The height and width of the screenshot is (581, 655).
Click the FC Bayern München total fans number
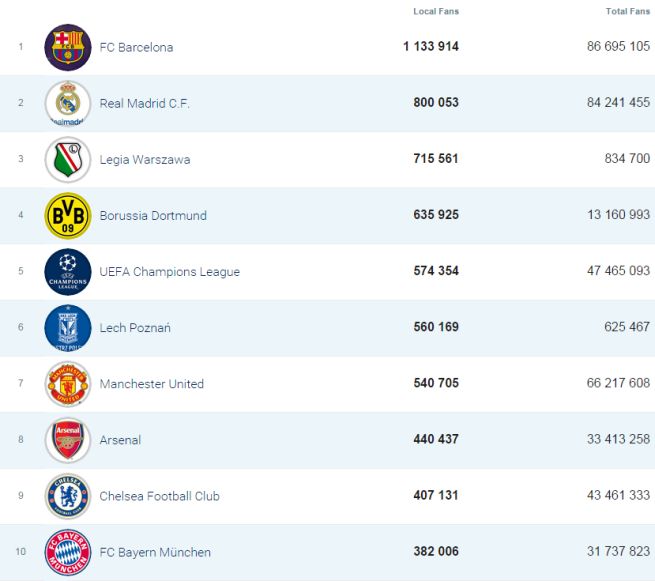(x=613, y=552)
